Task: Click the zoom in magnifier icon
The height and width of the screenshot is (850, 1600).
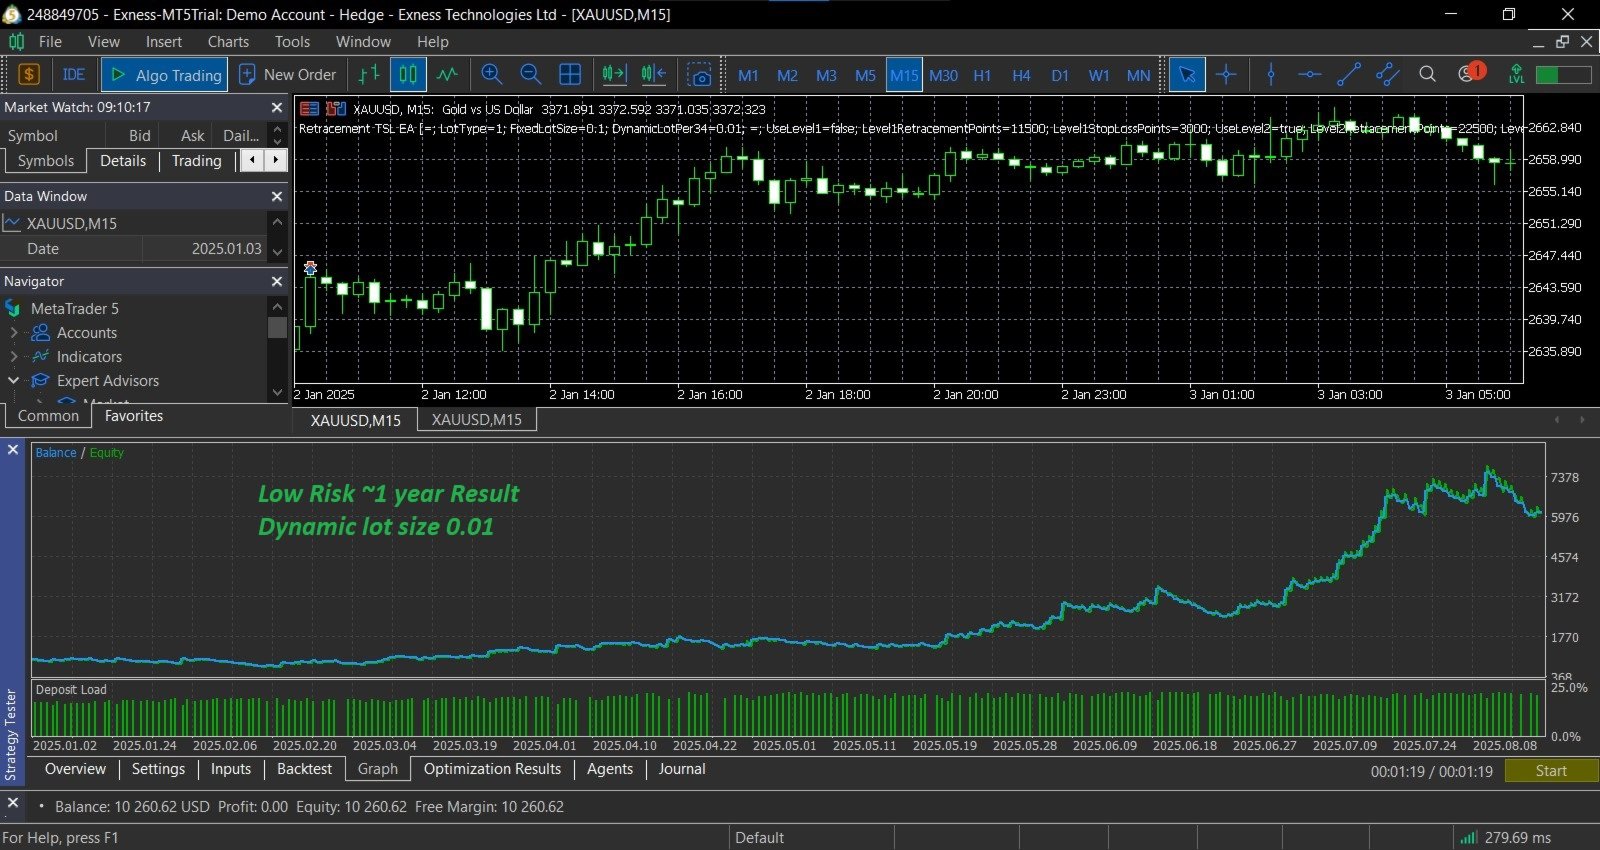Action: [491, 75]
